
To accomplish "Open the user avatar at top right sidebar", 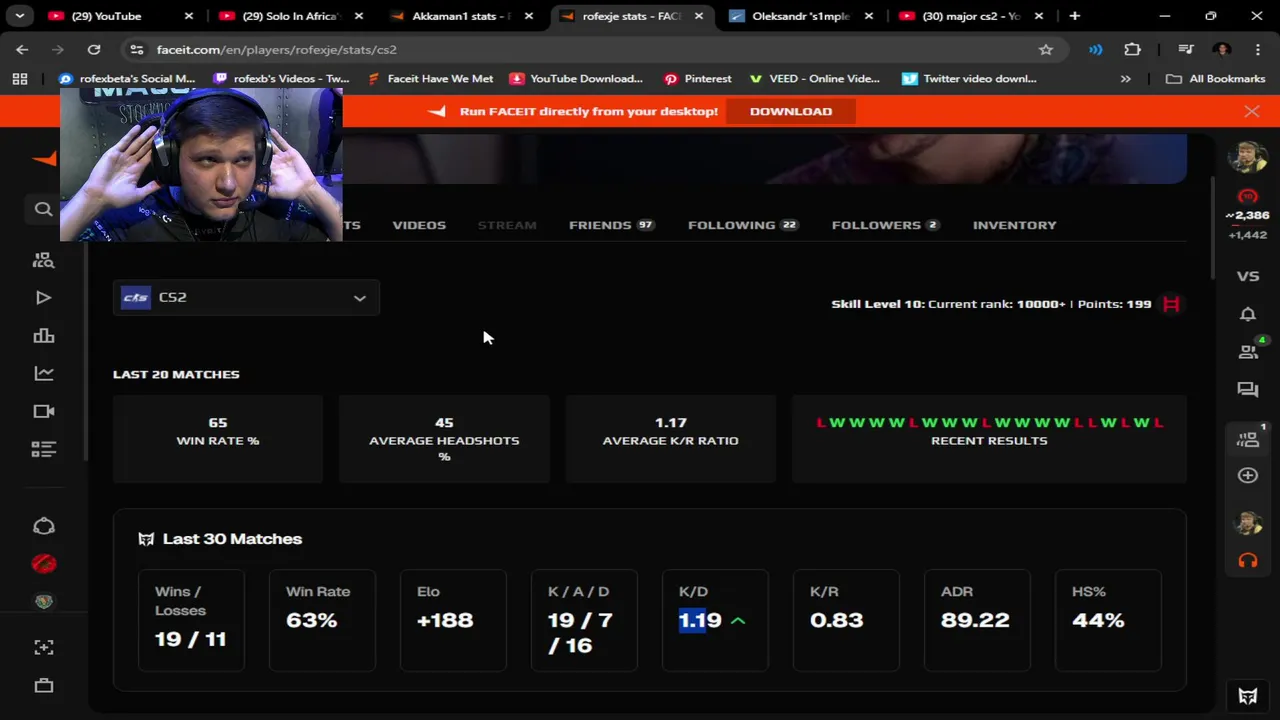I will coord(1247,157).
